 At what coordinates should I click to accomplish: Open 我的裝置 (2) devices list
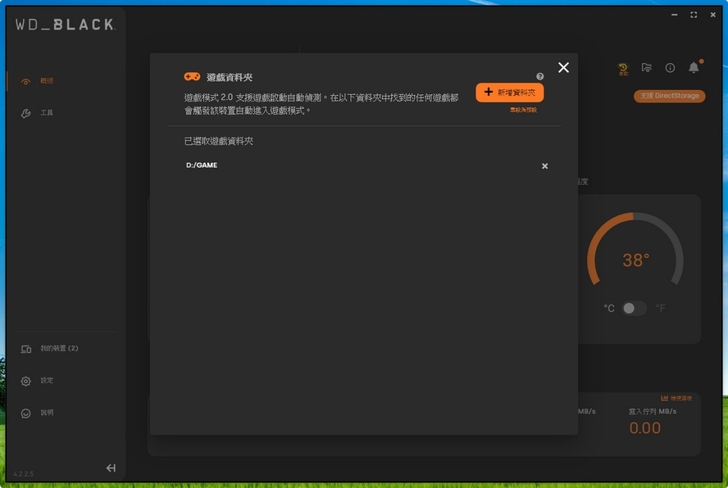coord(58,348)
